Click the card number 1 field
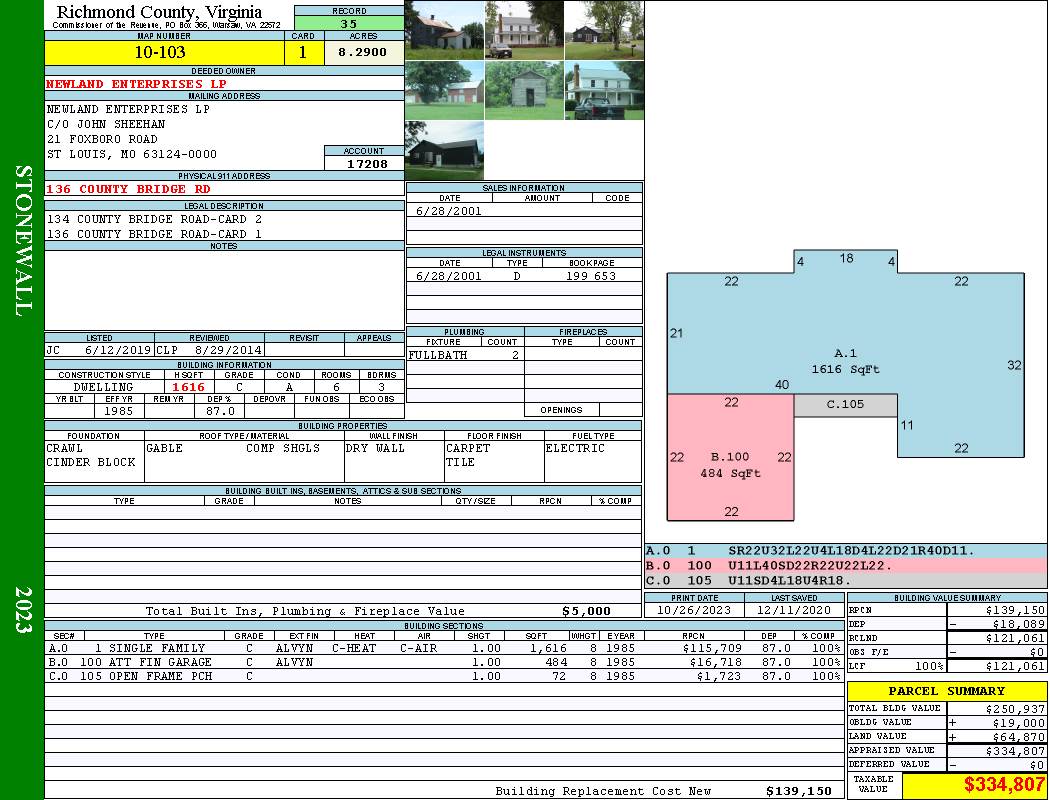Image resolution: width=1050 pixels, height=800 pixels. [x=303, y=52]
